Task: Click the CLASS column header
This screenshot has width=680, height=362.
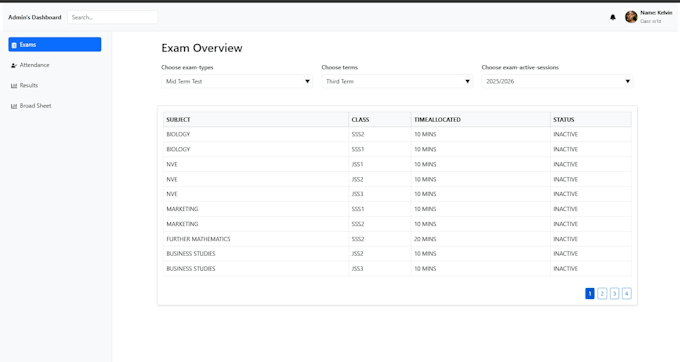Action: 380,119
